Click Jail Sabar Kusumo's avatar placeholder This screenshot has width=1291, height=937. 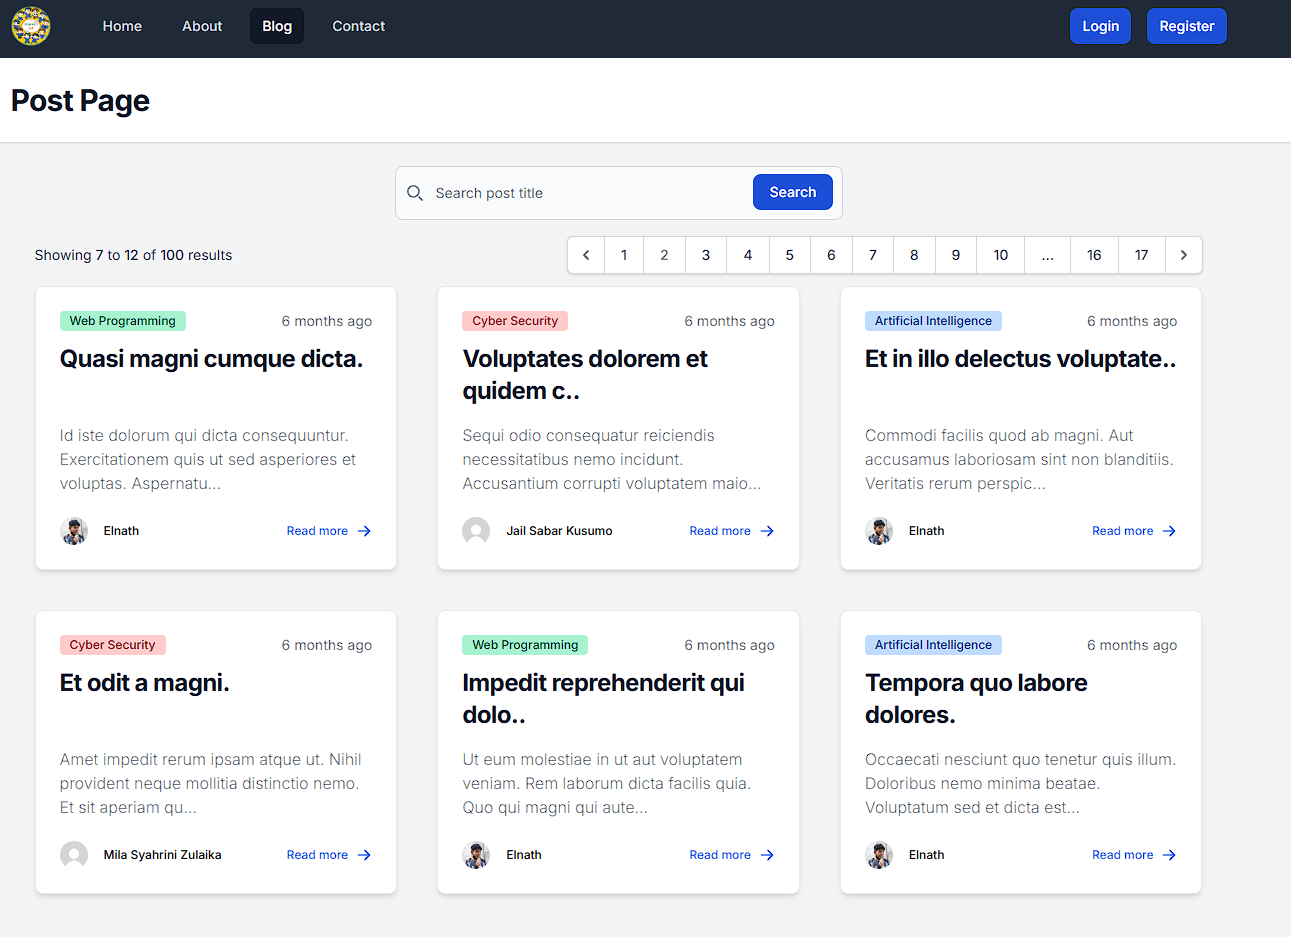[x=476, y=531]
